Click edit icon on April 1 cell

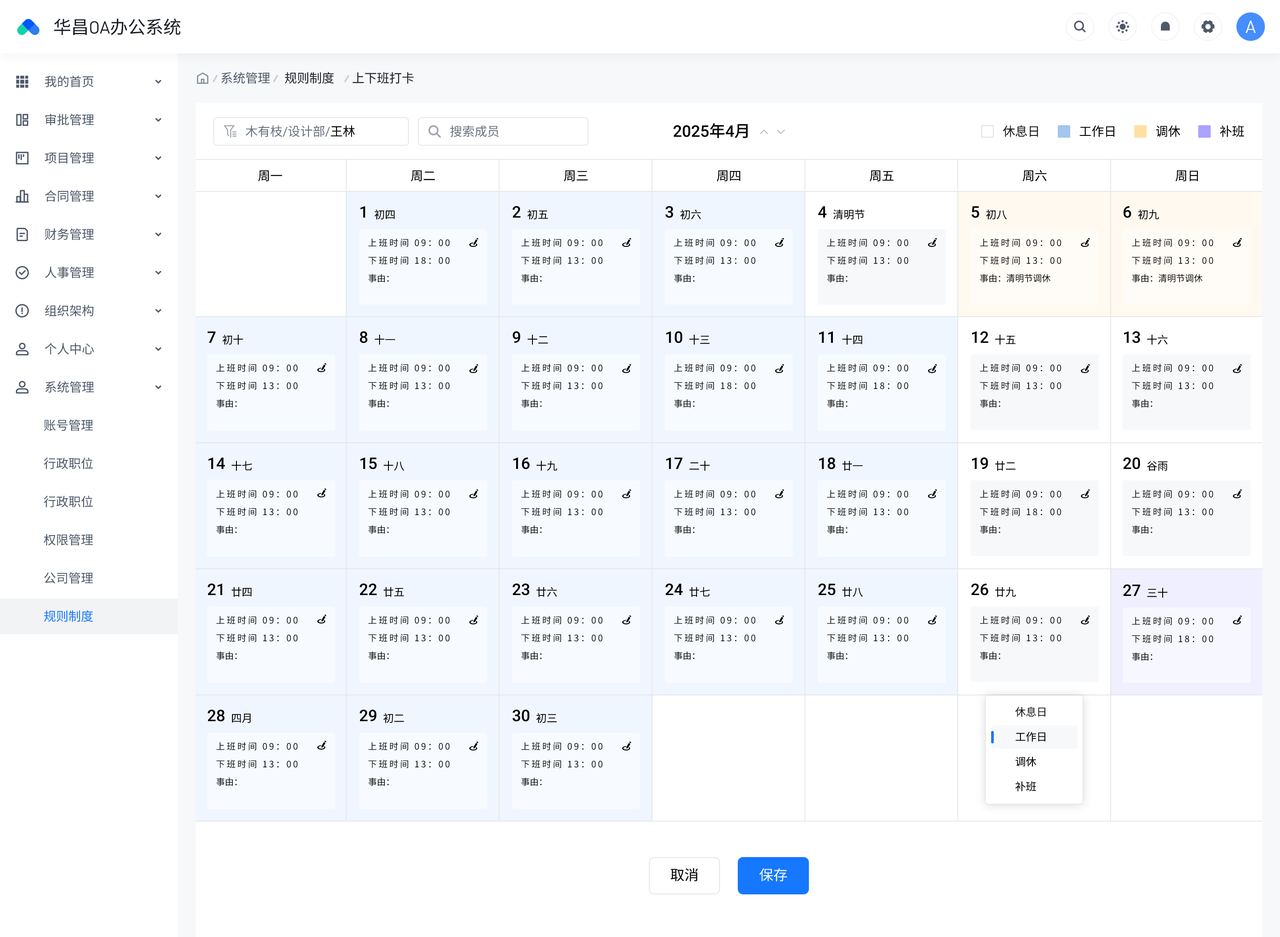(x=474, y=242)
